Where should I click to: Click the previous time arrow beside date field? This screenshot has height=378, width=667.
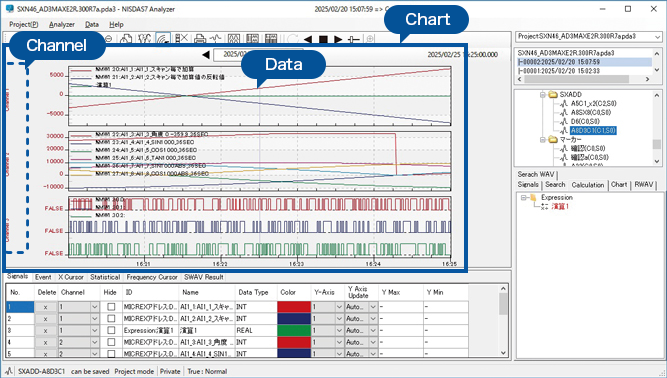point(206,55)
